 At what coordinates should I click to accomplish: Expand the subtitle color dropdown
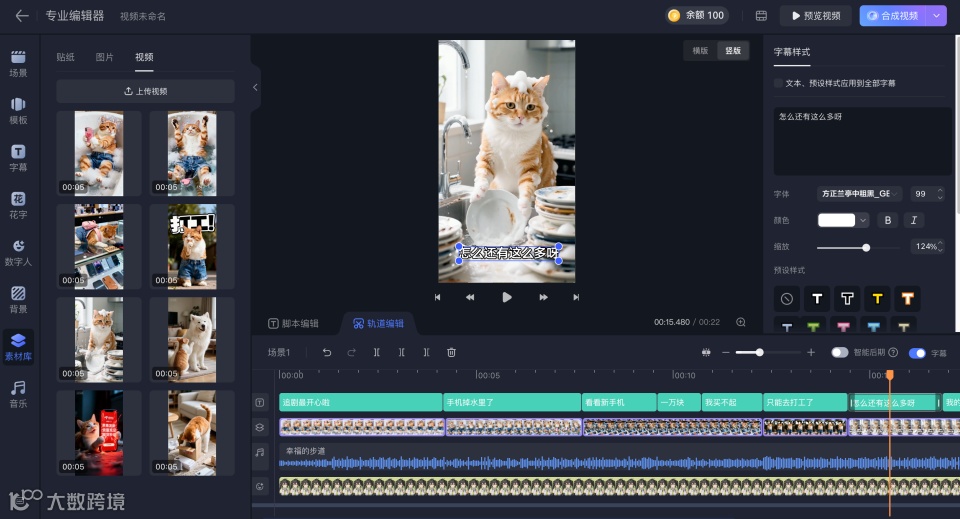click(862, 220)
